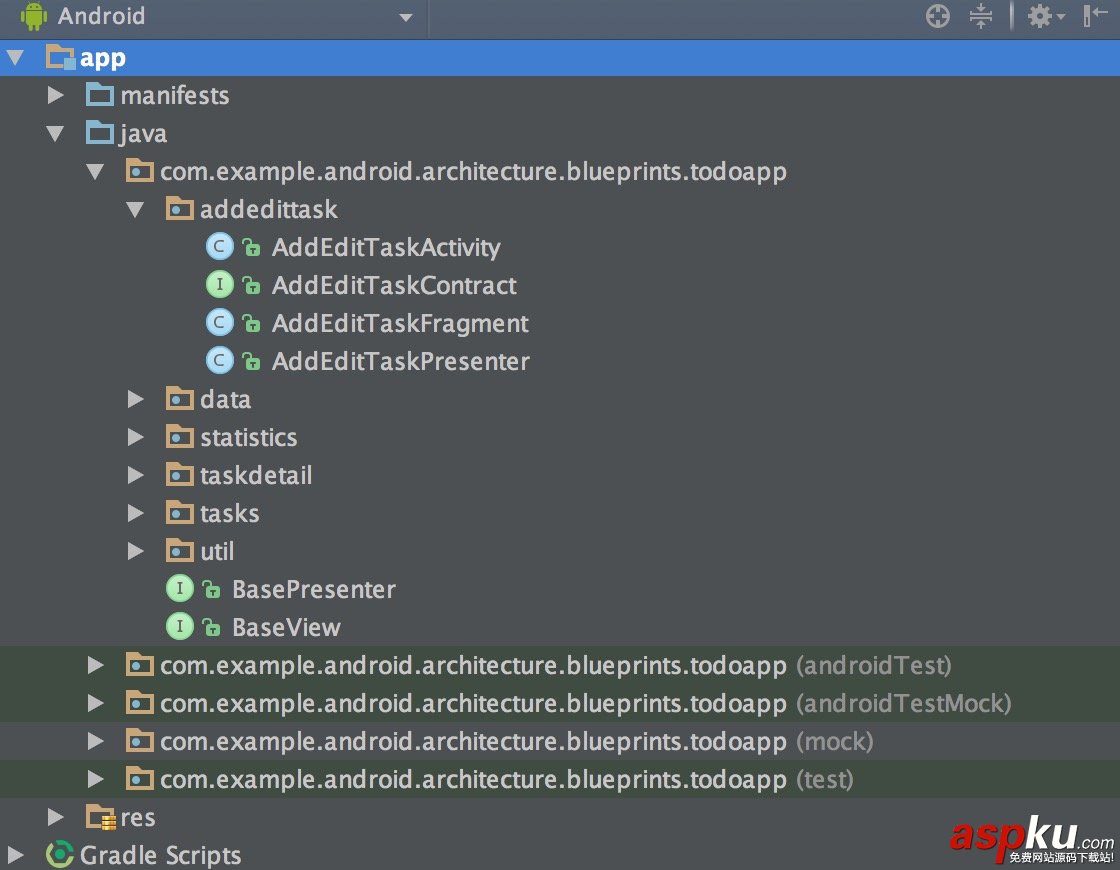The height and width of the screenshot is (870, 1120).
Task: Select the BaseView interface
Action: pyautogui.click(x=287, y=626)
